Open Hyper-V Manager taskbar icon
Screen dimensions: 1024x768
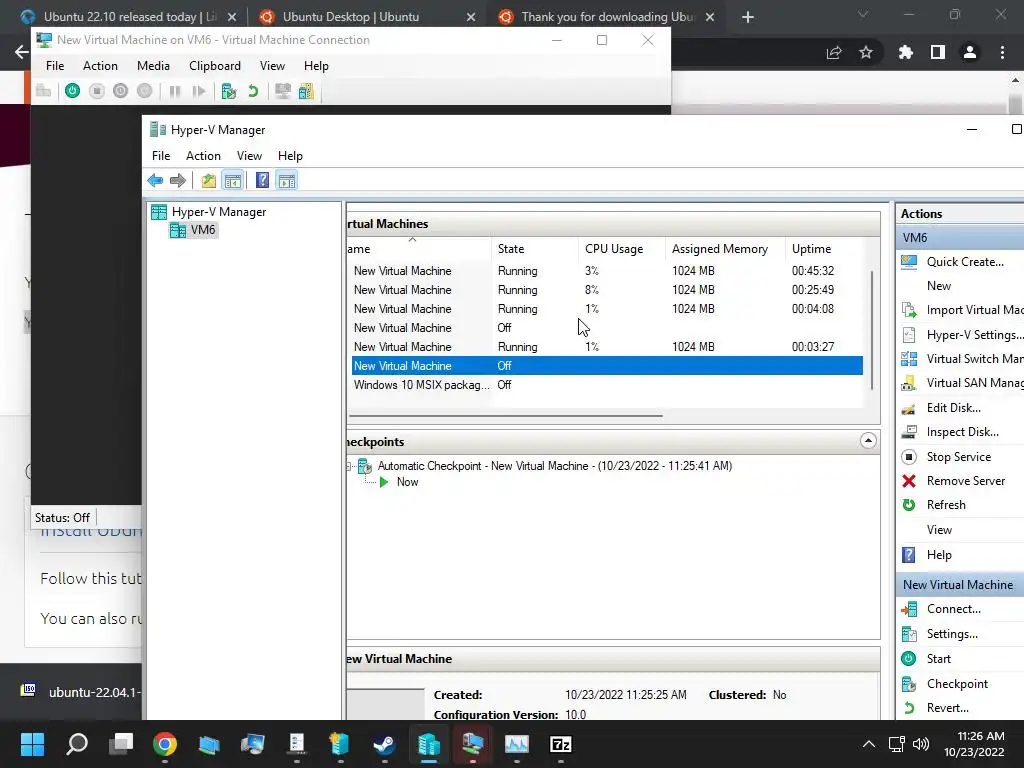(x=428, y=744)
